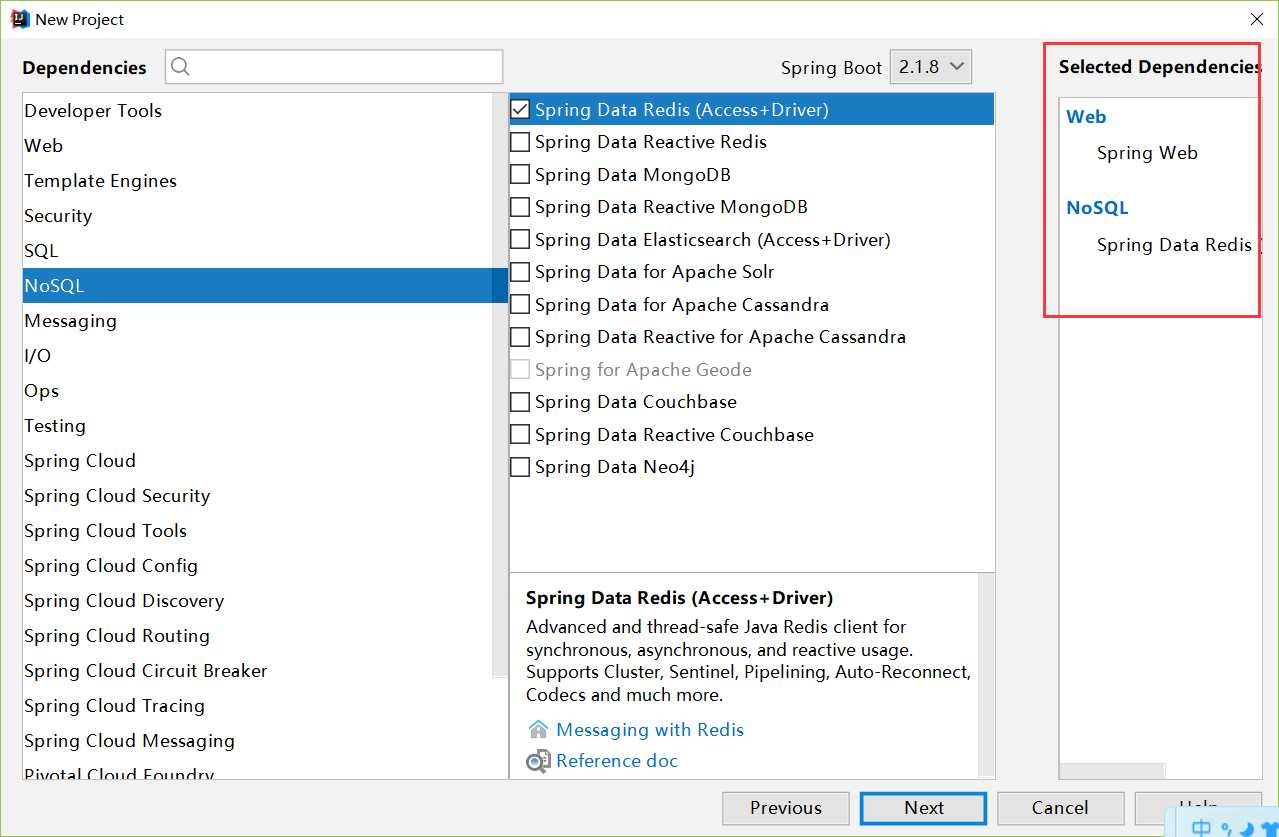
Task: Select Spring Cloud Discovery category
Action: [258, 601]
